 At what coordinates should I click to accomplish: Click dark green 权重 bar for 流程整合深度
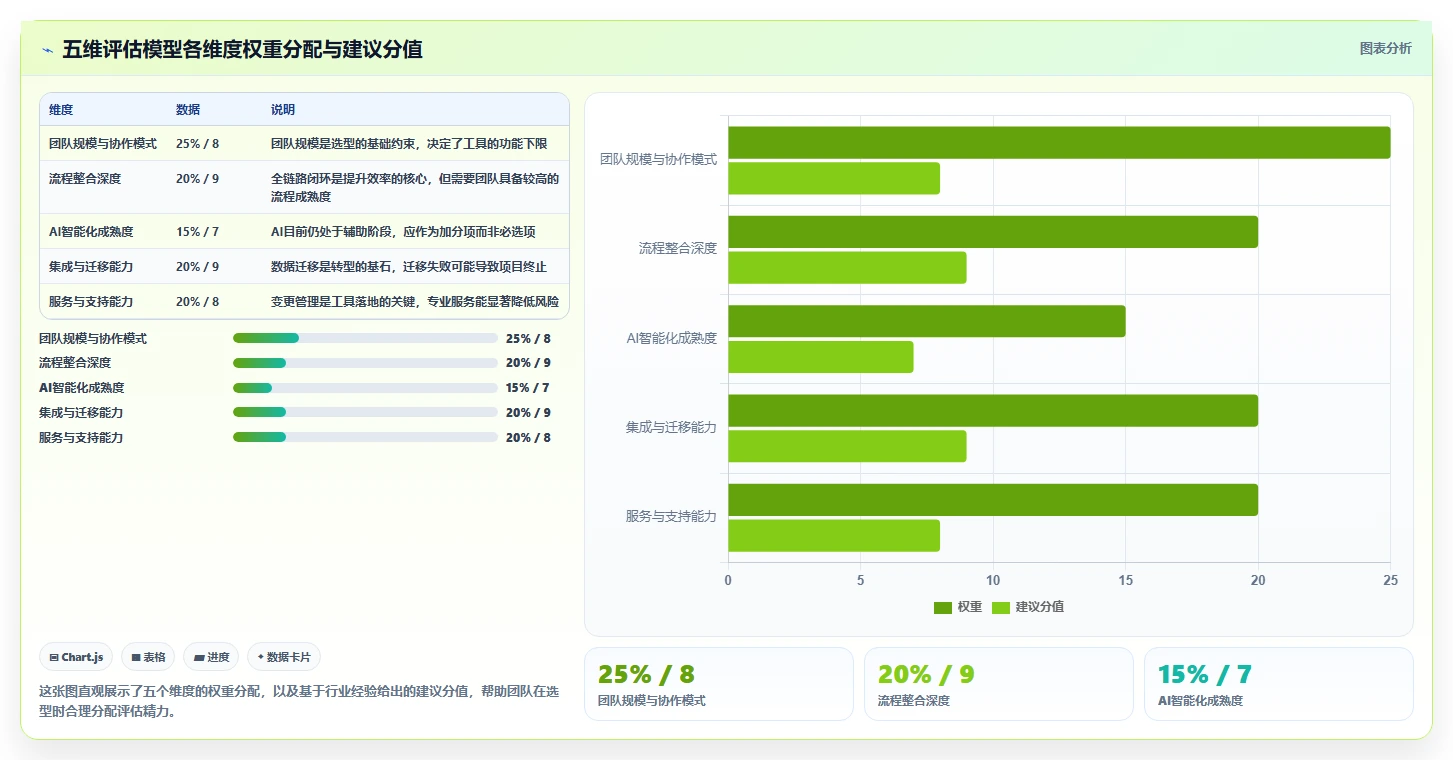tap(993, 231)
